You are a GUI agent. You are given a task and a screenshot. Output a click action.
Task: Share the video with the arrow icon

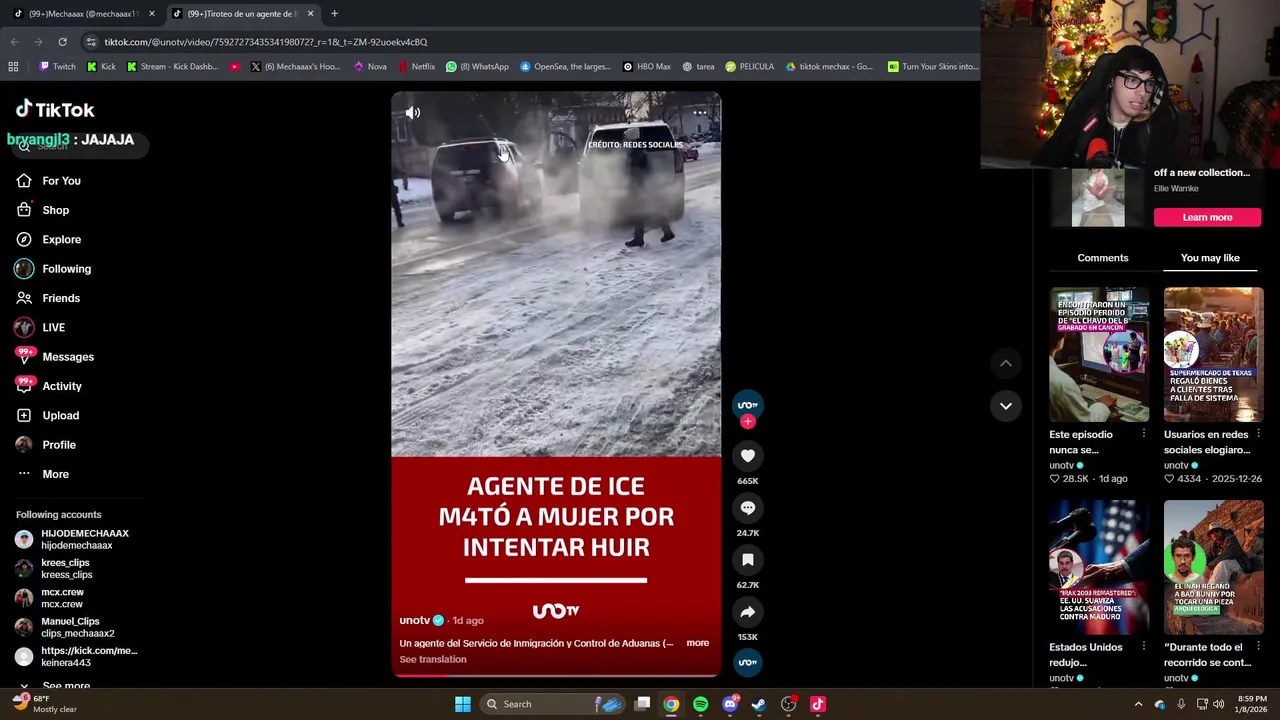(747, 612)
